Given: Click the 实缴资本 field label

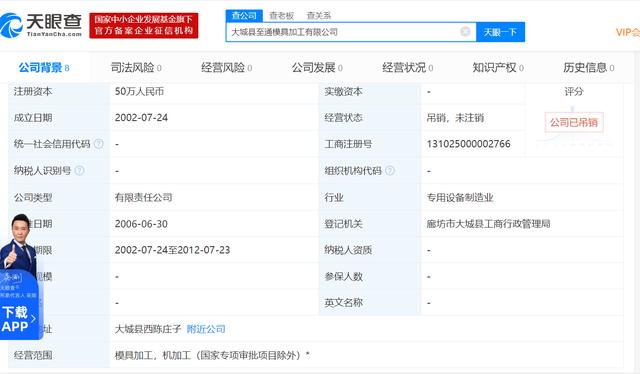Looking at the screenshot, I should tap(344, 91).
